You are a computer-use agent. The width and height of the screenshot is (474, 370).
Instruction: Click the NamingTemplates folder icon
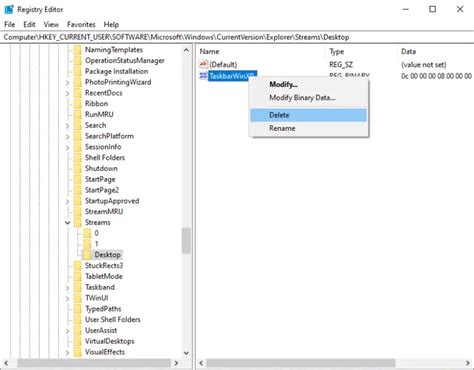pos(78,50)
